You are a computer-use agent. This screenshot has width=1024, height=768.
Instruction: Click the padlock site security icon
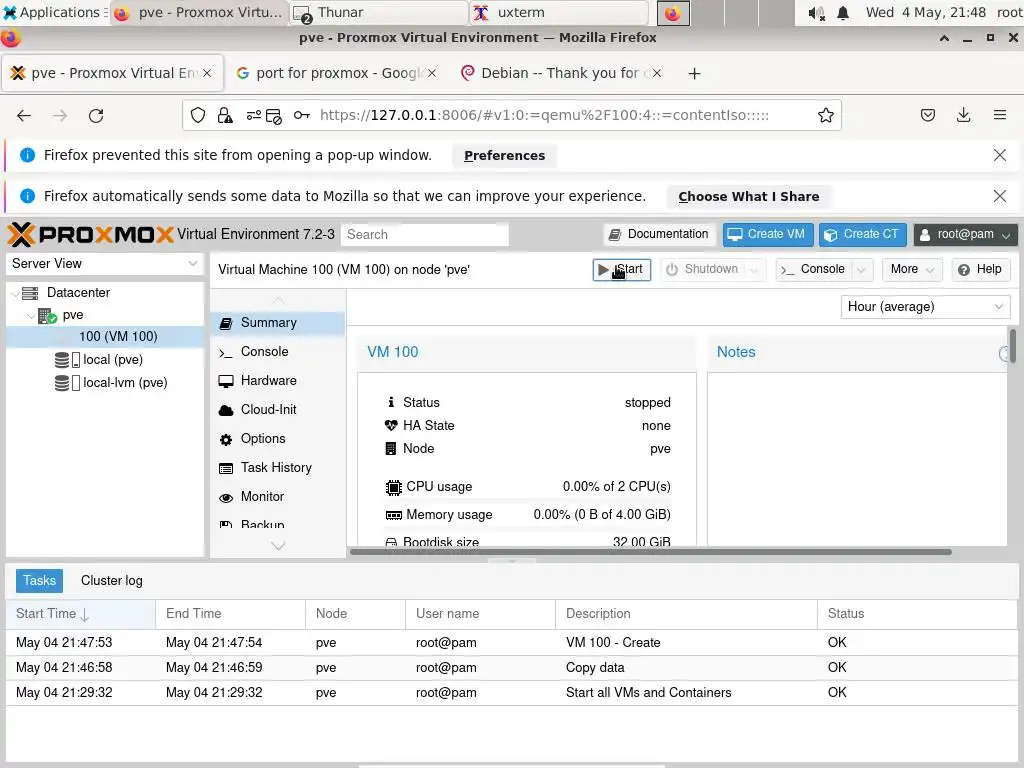[x=225, y=116]
